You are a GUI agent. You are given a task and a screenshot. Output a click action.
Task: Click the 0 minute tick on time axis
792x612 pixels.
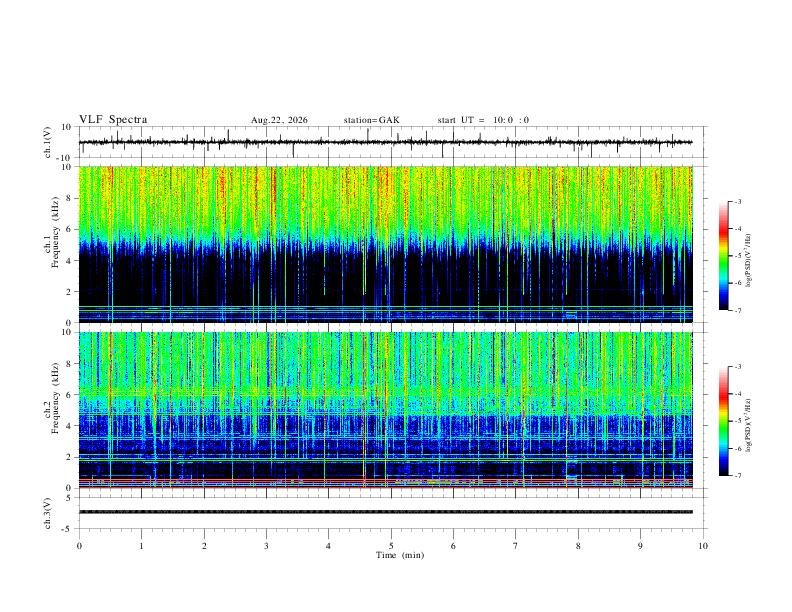79,546
